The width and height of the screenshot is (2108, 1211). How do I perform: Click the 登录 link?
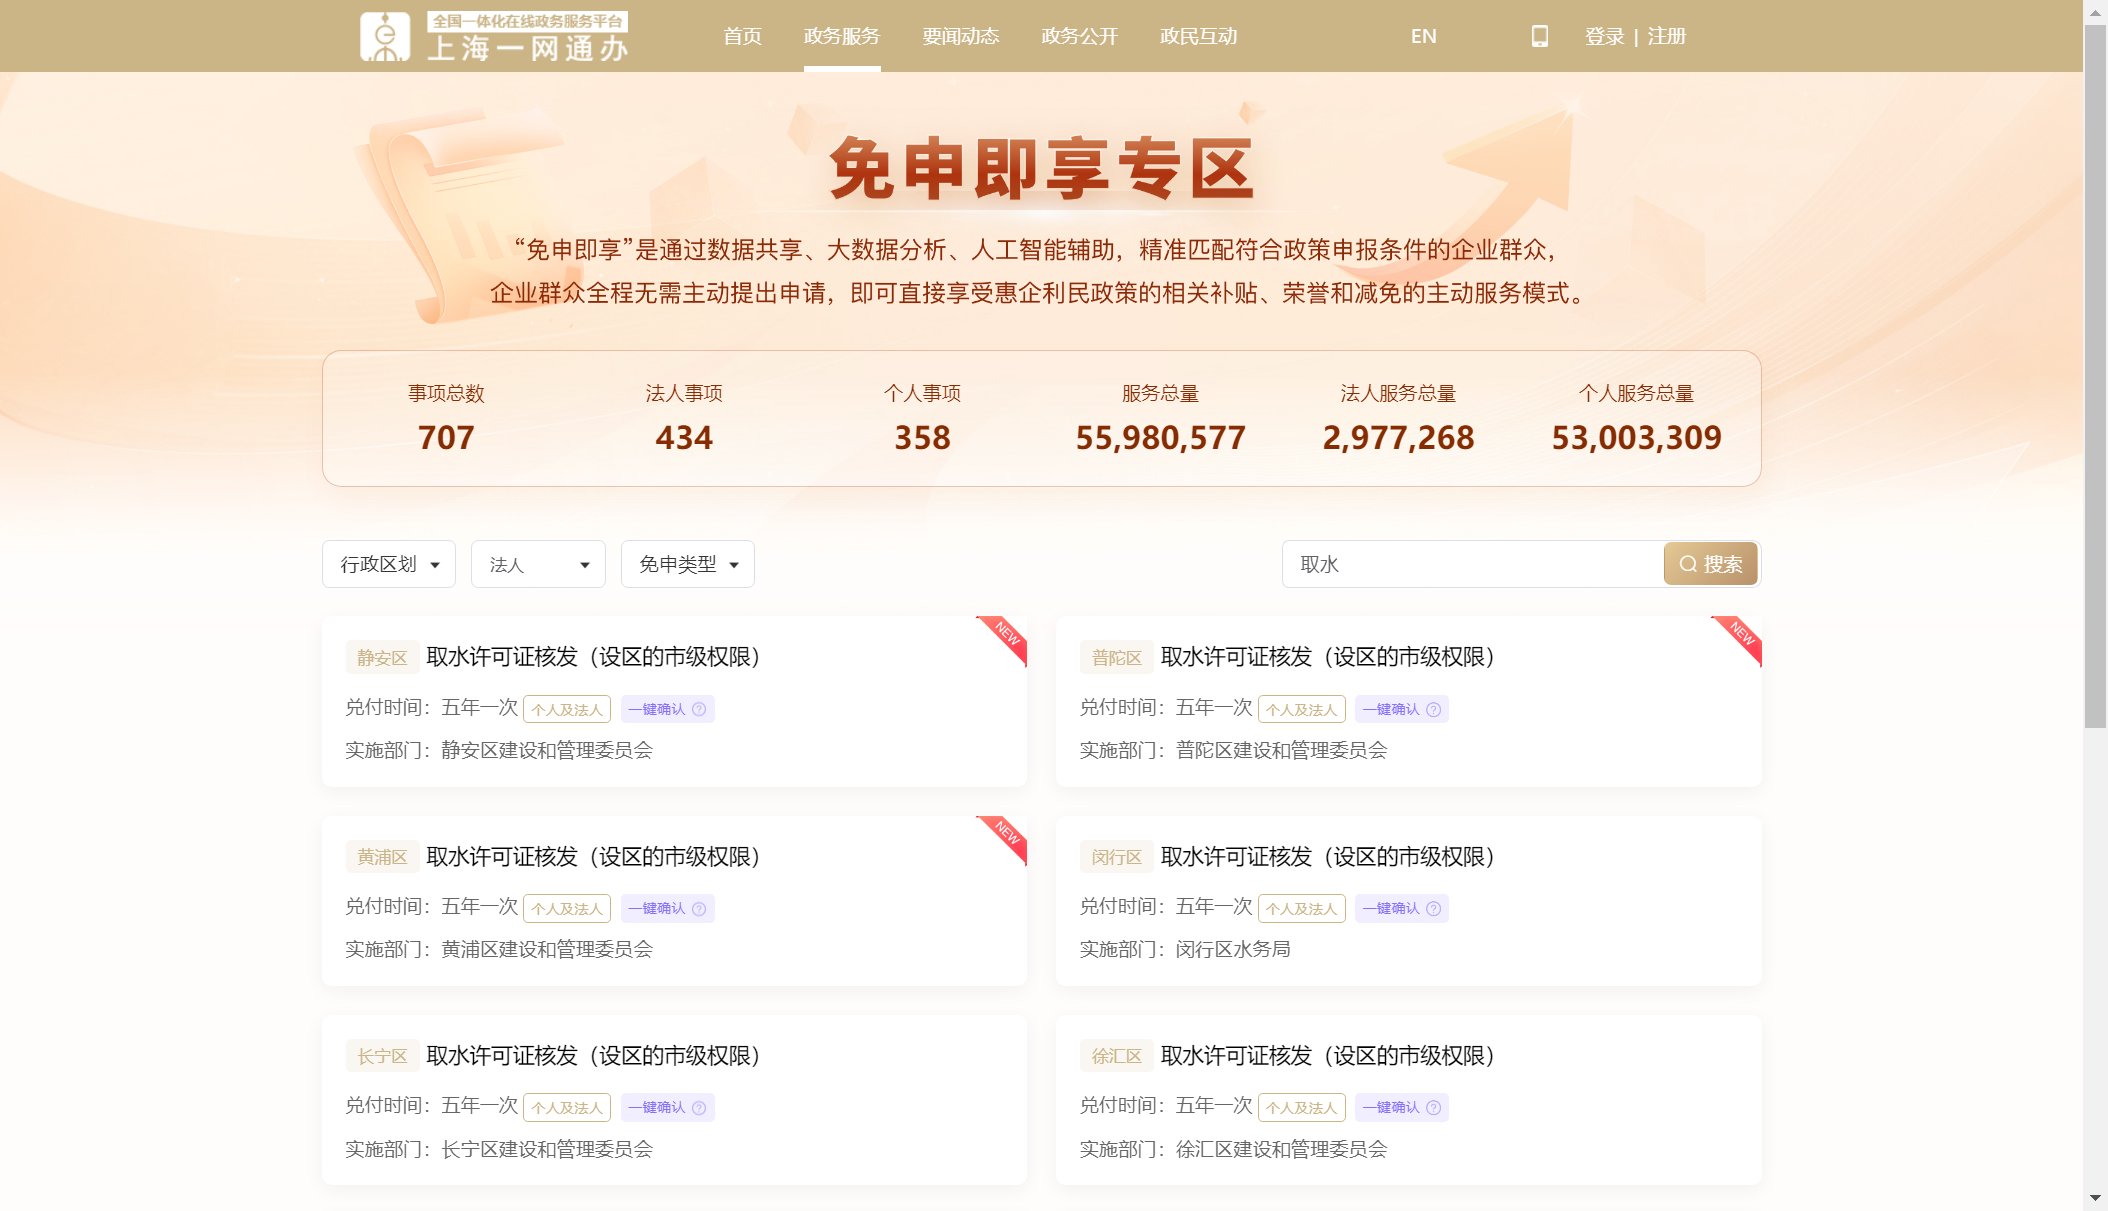[1604, 36]
